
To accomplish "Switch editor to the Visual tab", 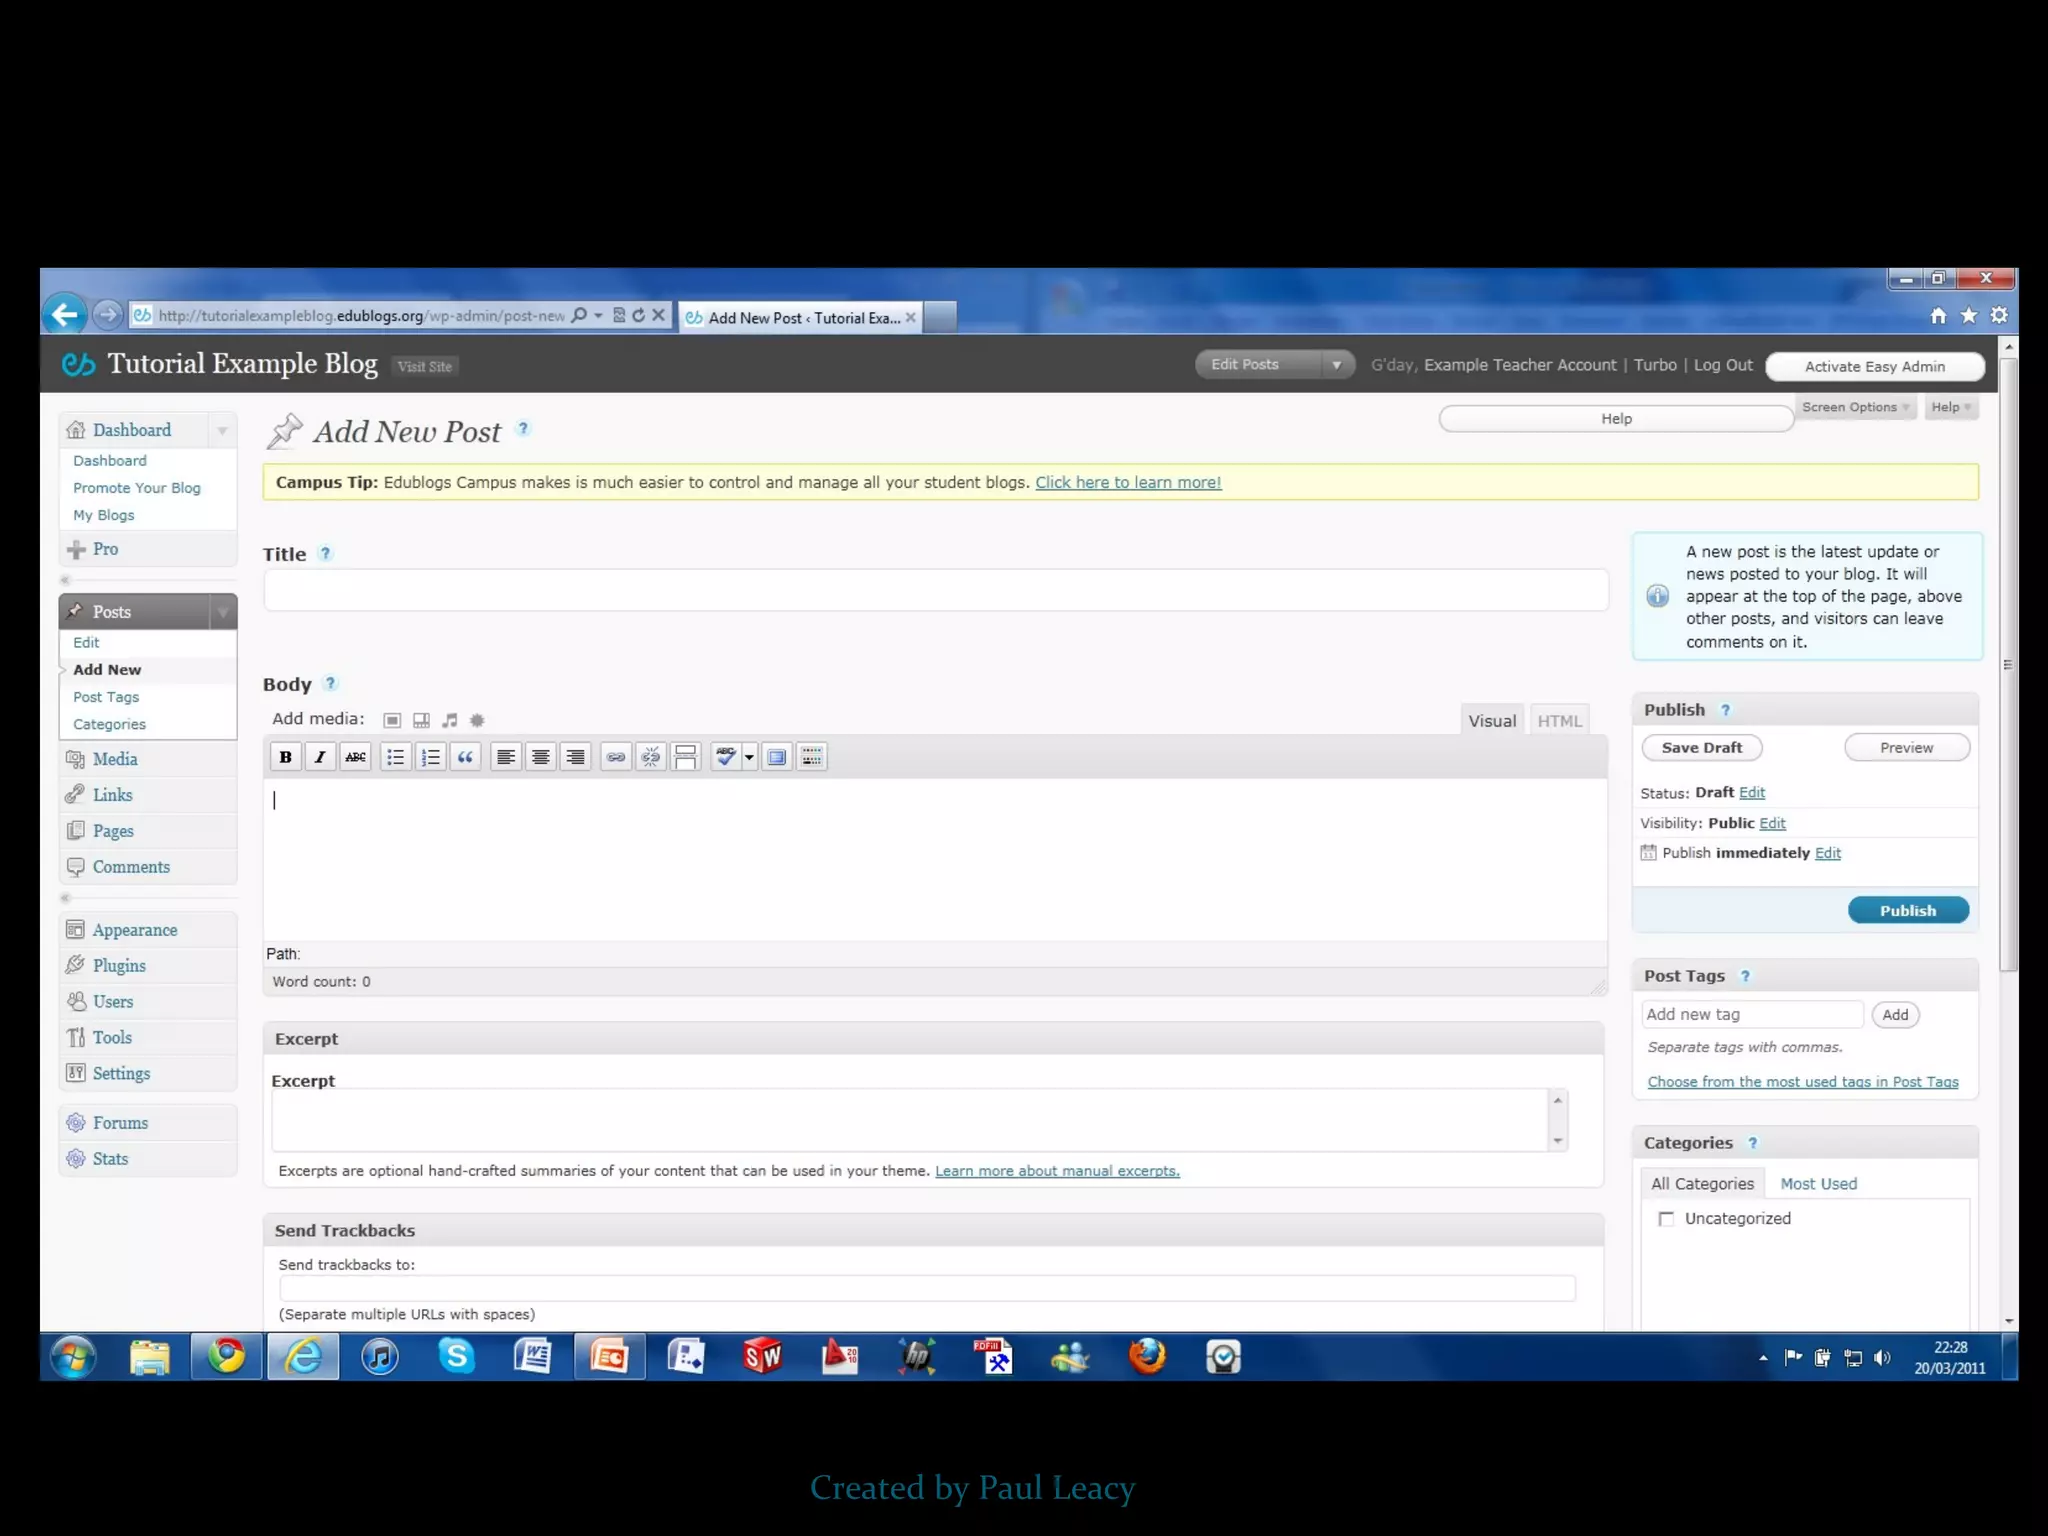I will point(1492,721).
